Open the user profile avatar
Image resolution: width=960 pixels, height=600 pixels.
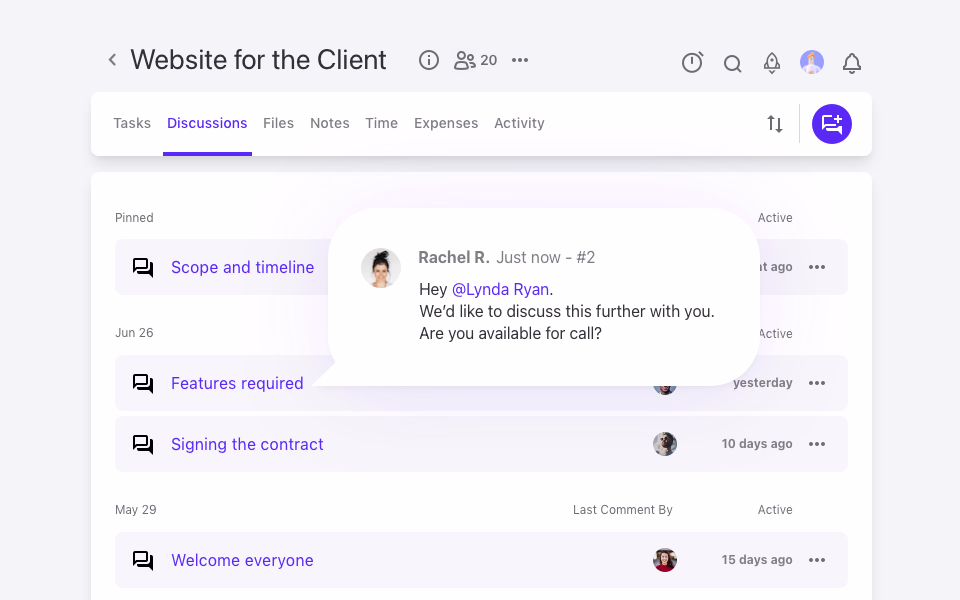pyautogui.click(x=812, y=62)
